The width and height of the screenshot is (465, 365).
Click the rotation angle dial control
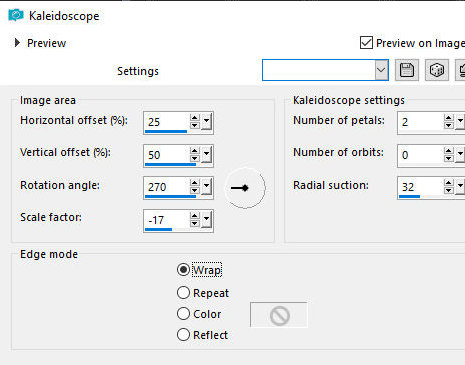point(245,188)
